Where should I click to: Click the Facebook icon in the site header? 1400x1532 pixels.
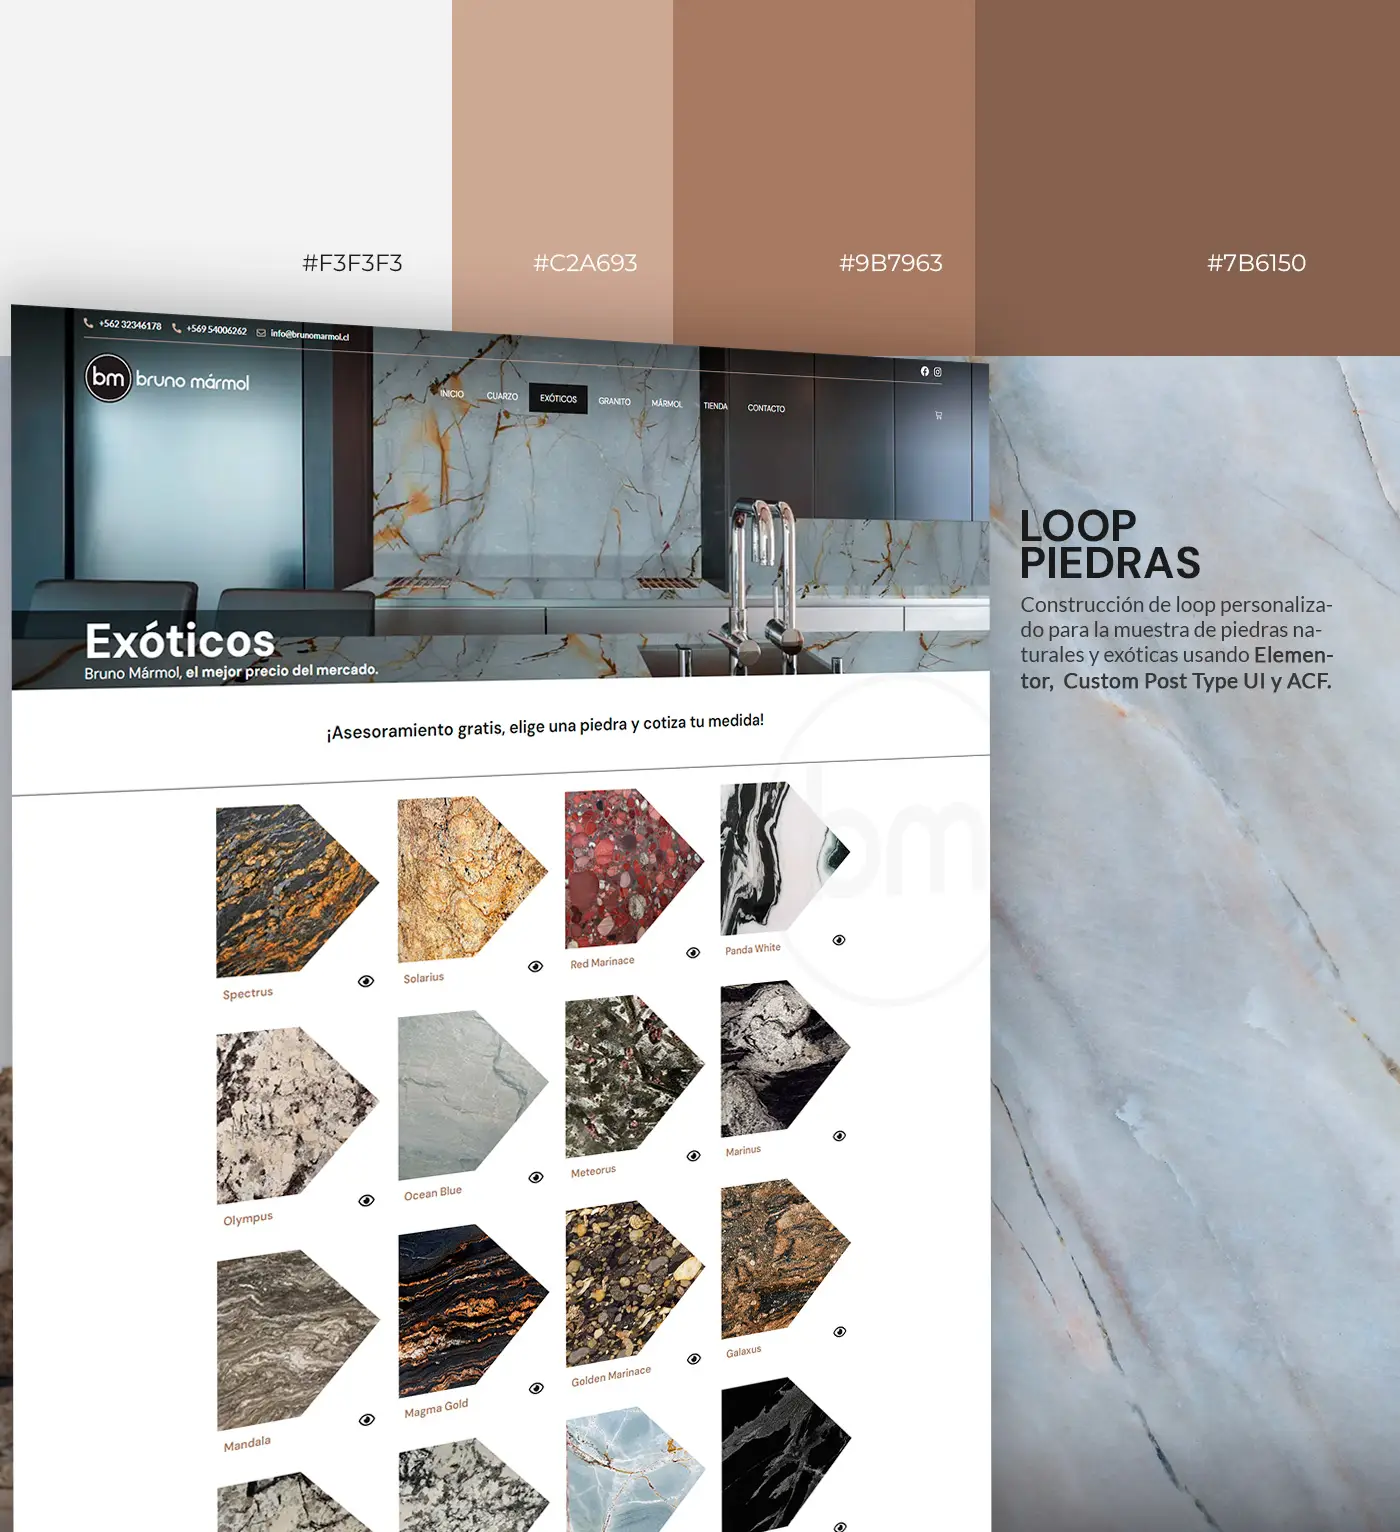(925, 371)
